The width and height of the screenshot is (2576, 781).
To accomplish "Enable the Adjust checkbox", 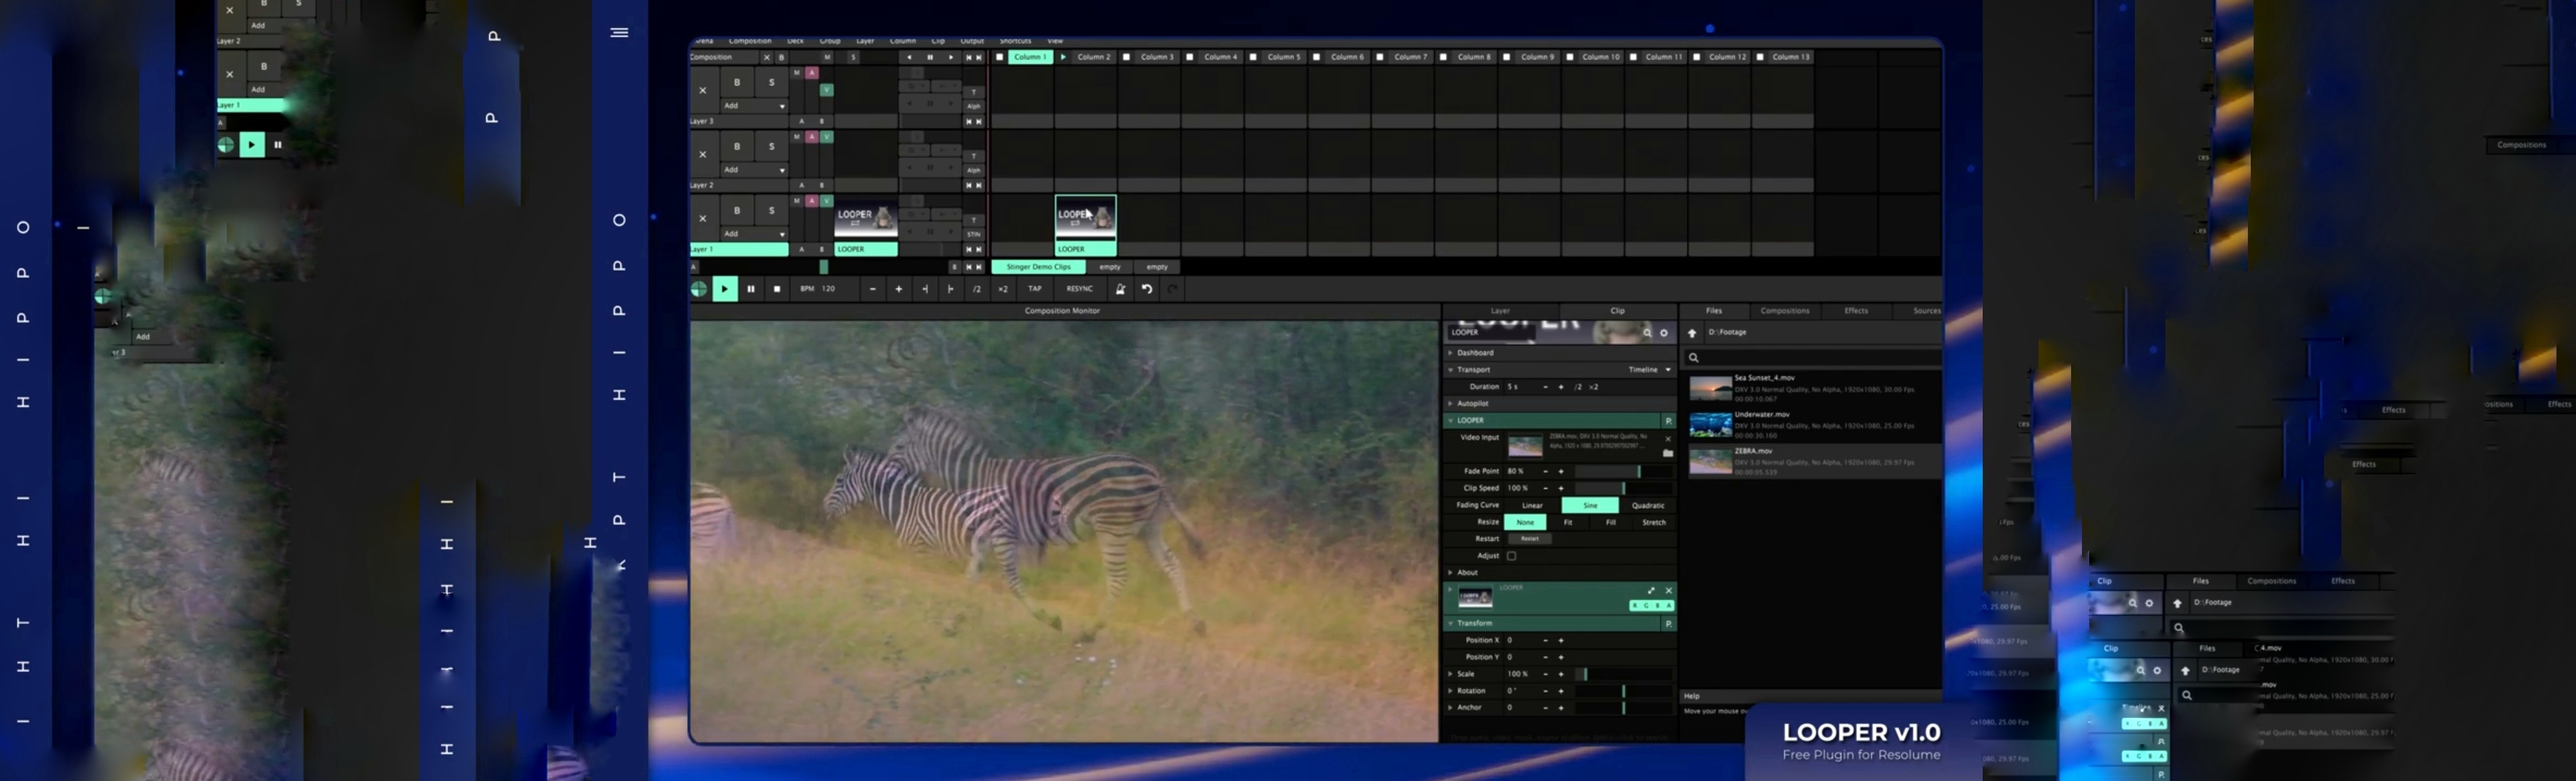I will click(x=1512, y=556).
